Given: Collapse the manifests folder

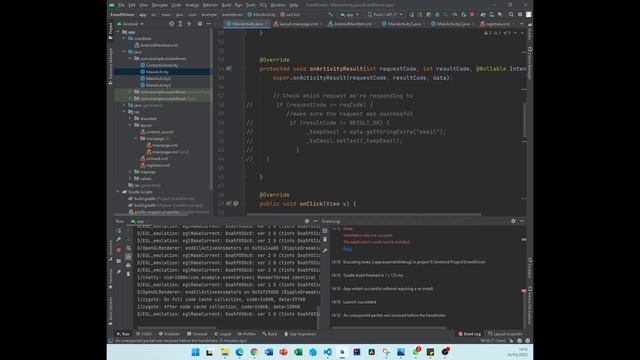Looking at the screenshot, I should (x=124, y=38).
